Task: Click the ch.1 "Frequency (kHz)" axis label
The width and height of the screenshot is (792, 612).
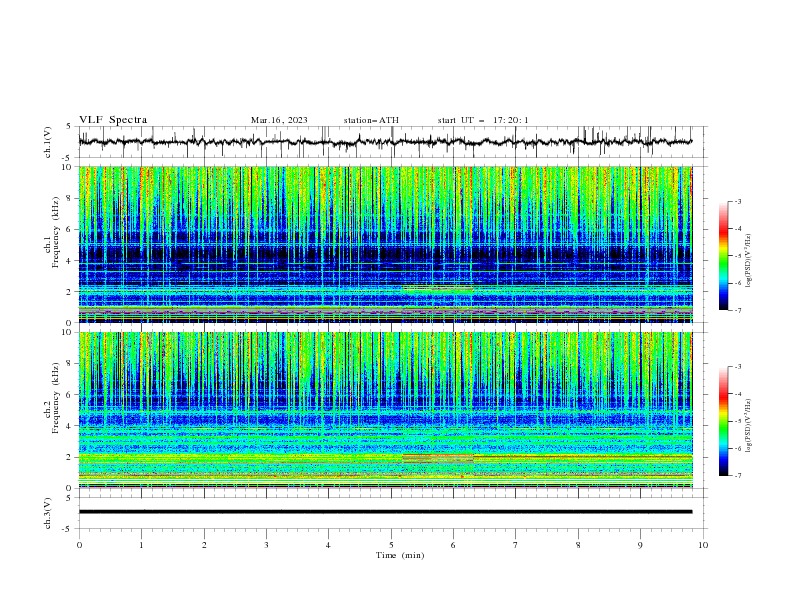Action: click(56, 233)
